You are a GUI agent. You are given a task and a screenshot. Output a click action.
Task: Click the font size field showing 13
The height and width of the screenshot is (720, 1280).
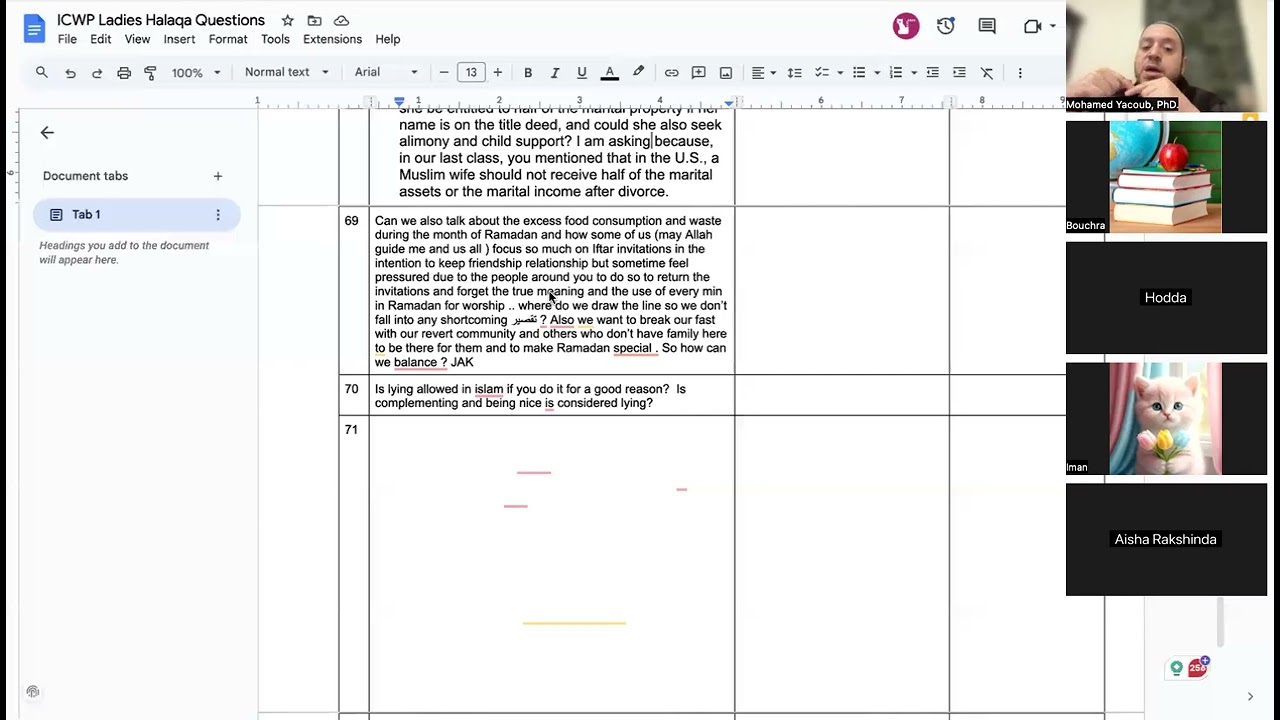[471, 72]
